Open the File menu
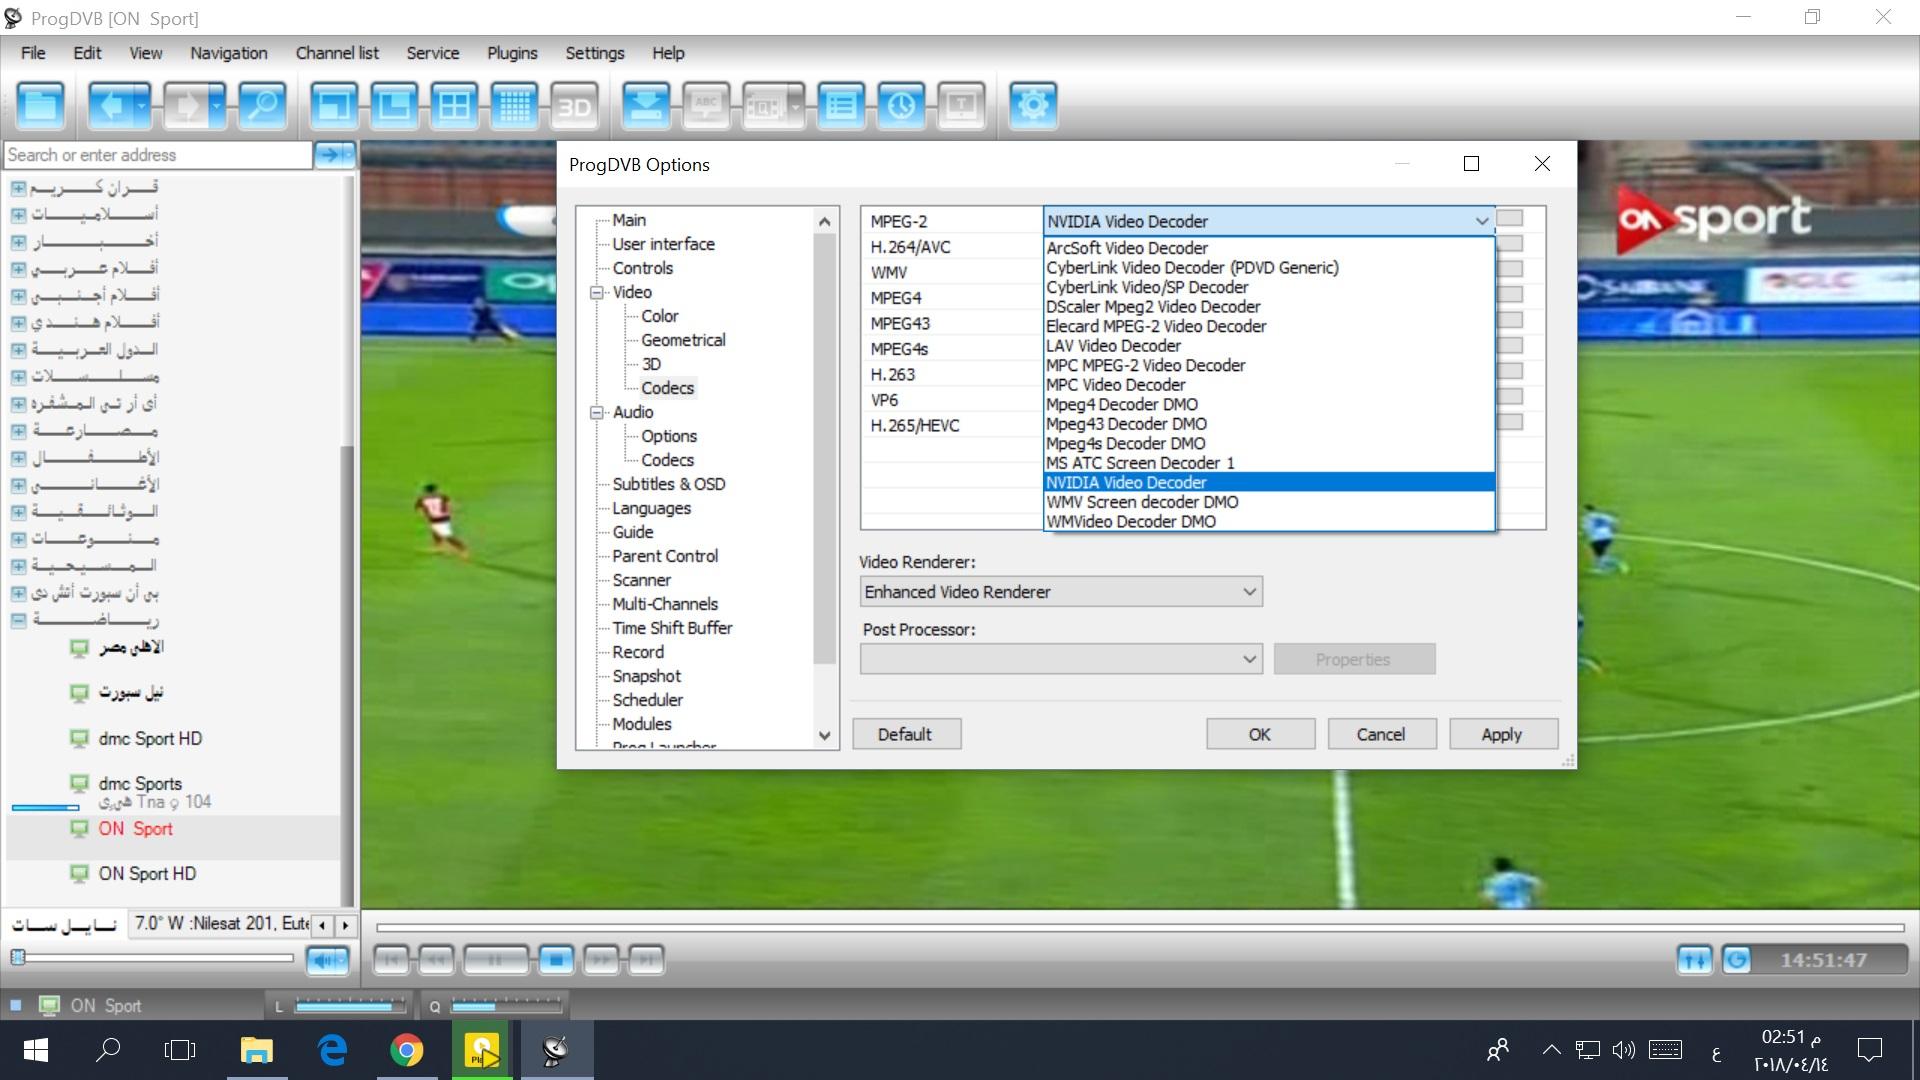 [x=33, y=53]
